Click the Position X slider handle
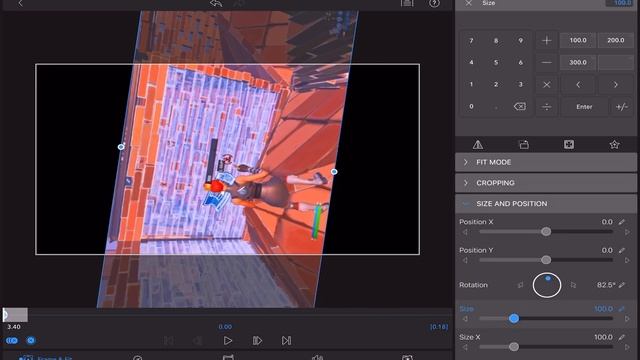The width and height of the screenshot is (640, 360). point(546,232)
